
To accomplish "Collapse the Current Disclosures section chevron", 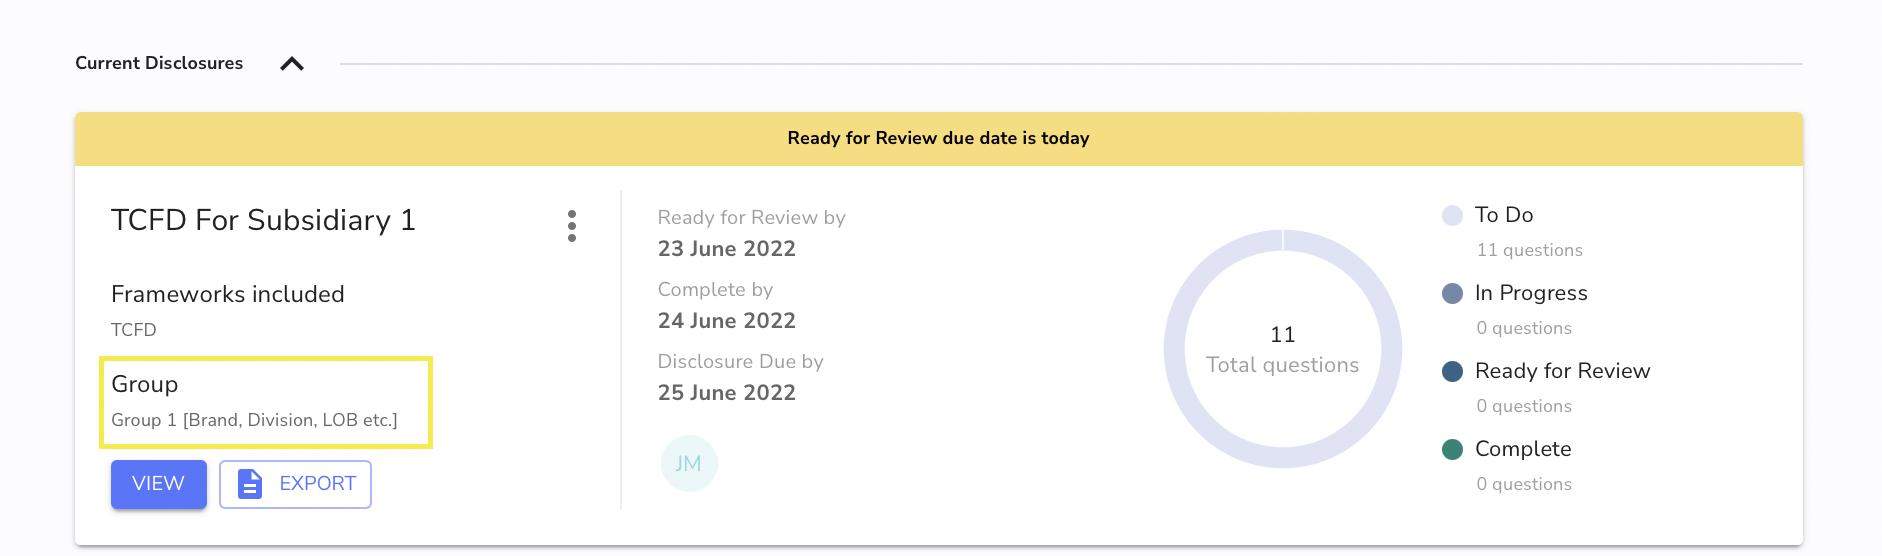I will pyautogui.click(x=292, y=64).
